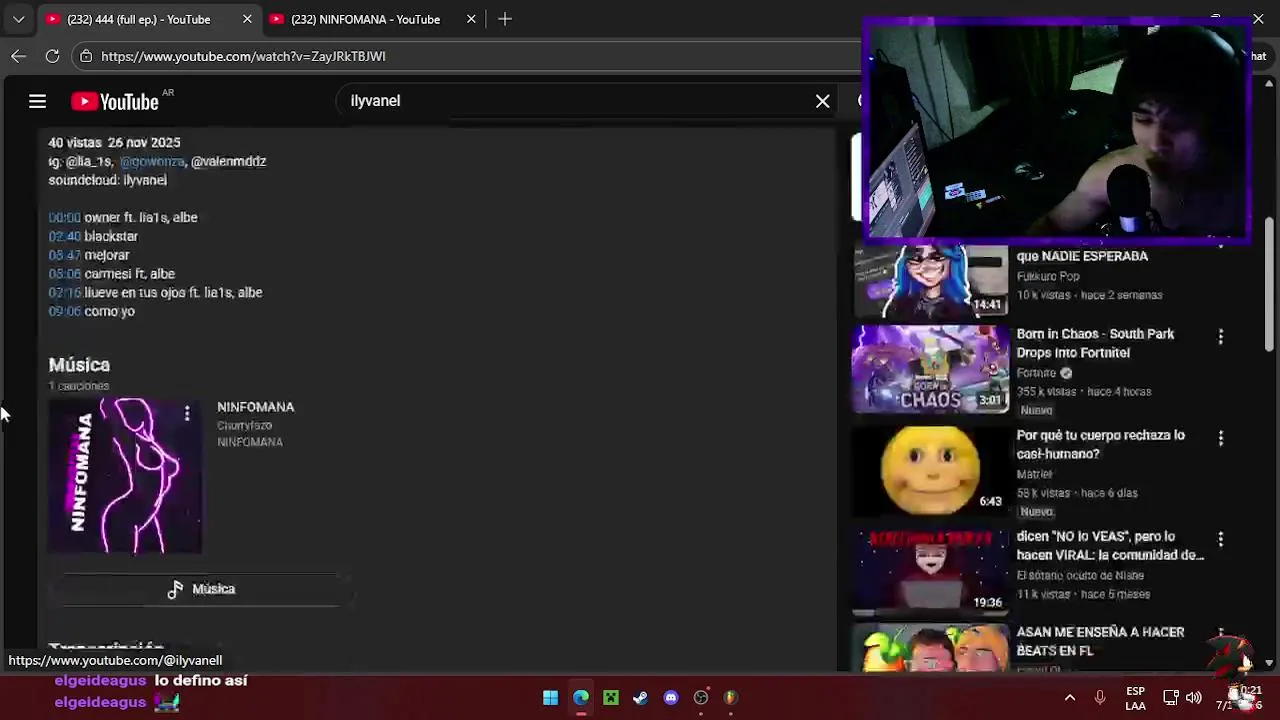Viewport: 1280px width, 720px height.
Task: Open the YouTube hamburger guide menu
Action: (37, 101)
